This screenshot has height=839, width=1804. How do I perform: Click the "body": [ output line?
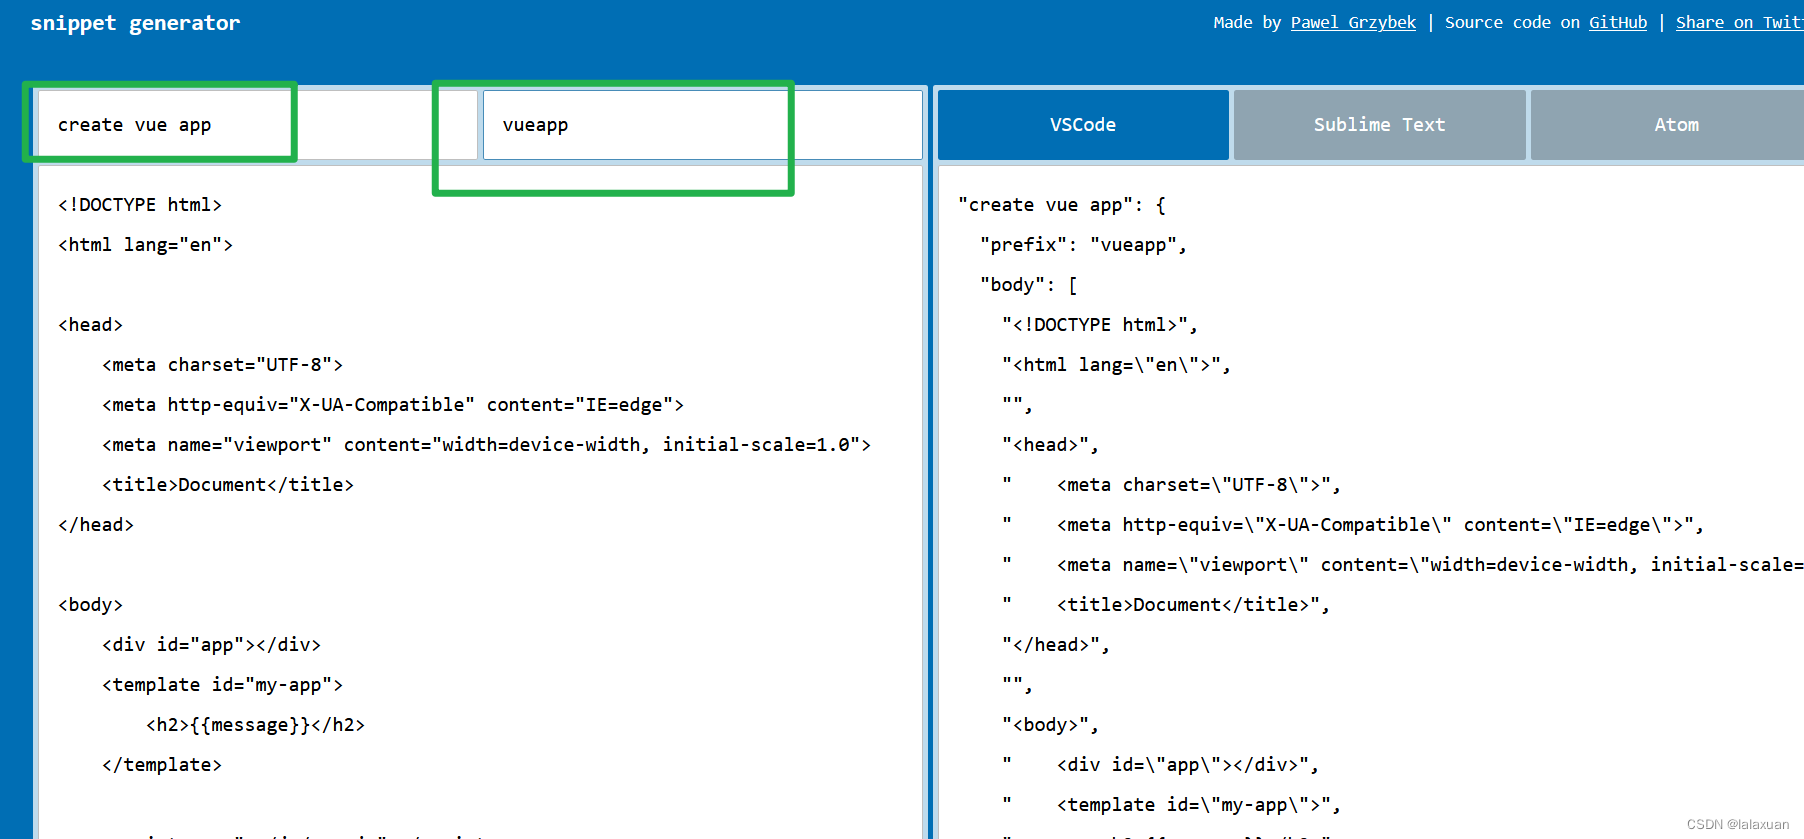pyautogui.click(x=1028, y=285)
